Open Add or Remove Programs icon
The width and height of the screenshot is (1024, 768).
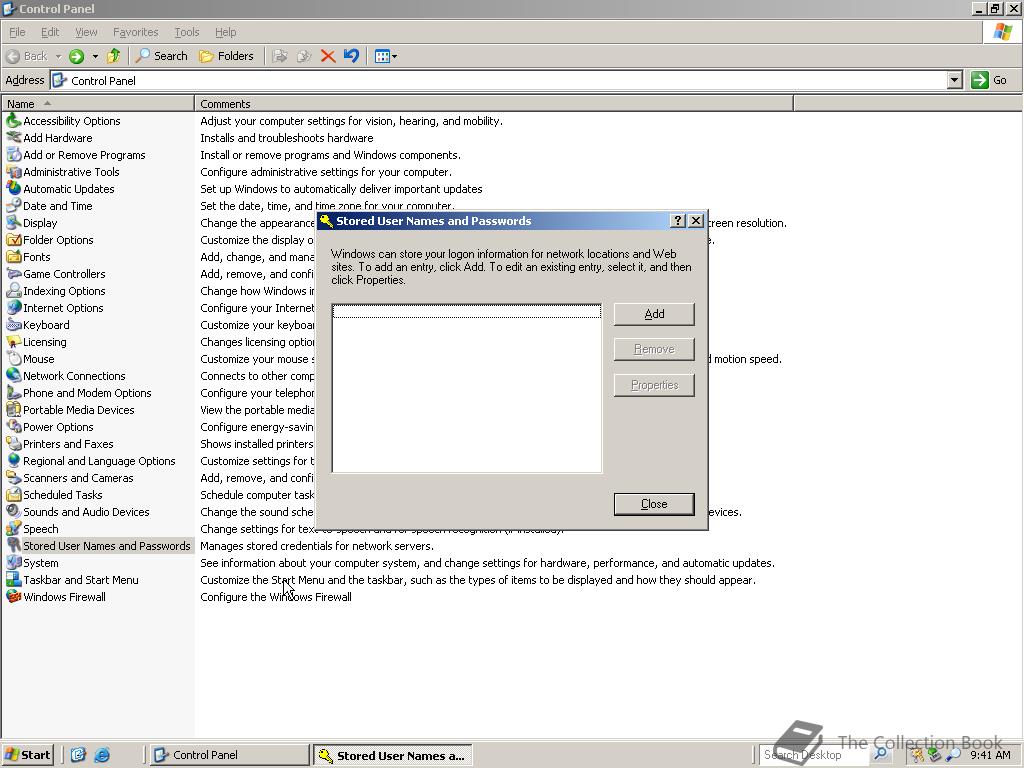click(x=14, y=155)
